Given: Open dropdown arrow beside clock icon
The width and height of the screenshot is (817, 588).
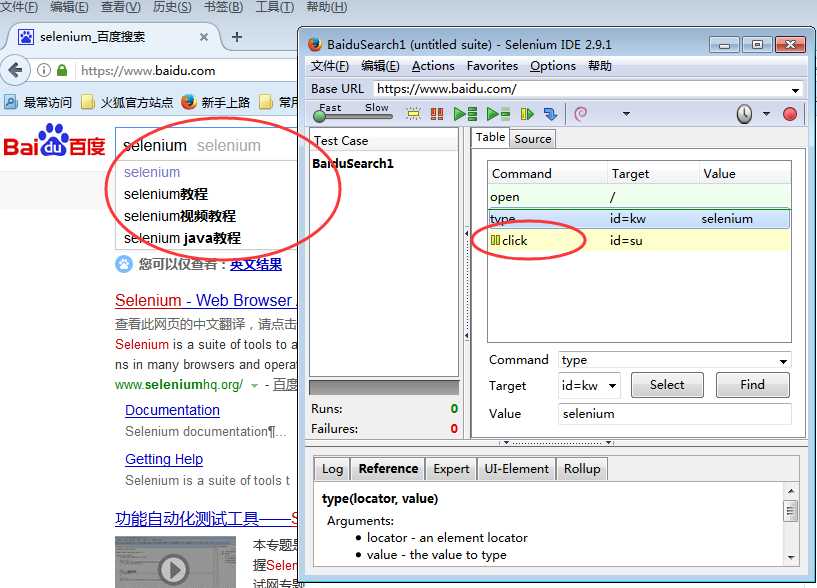Looking at the screenshot, I should pyautogui.click(x=766, y=114).
